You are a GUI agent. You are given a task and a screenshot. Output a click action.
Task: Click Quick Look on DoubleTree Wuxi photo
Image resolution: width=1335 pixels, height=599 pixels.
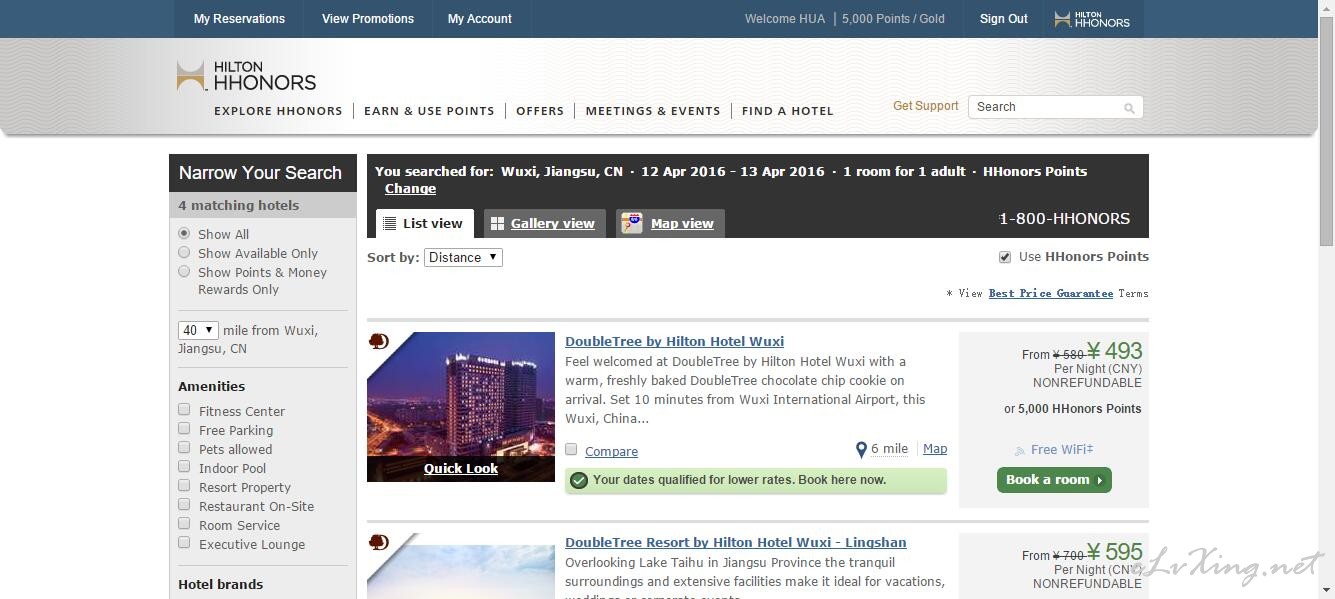pos(461,469)
